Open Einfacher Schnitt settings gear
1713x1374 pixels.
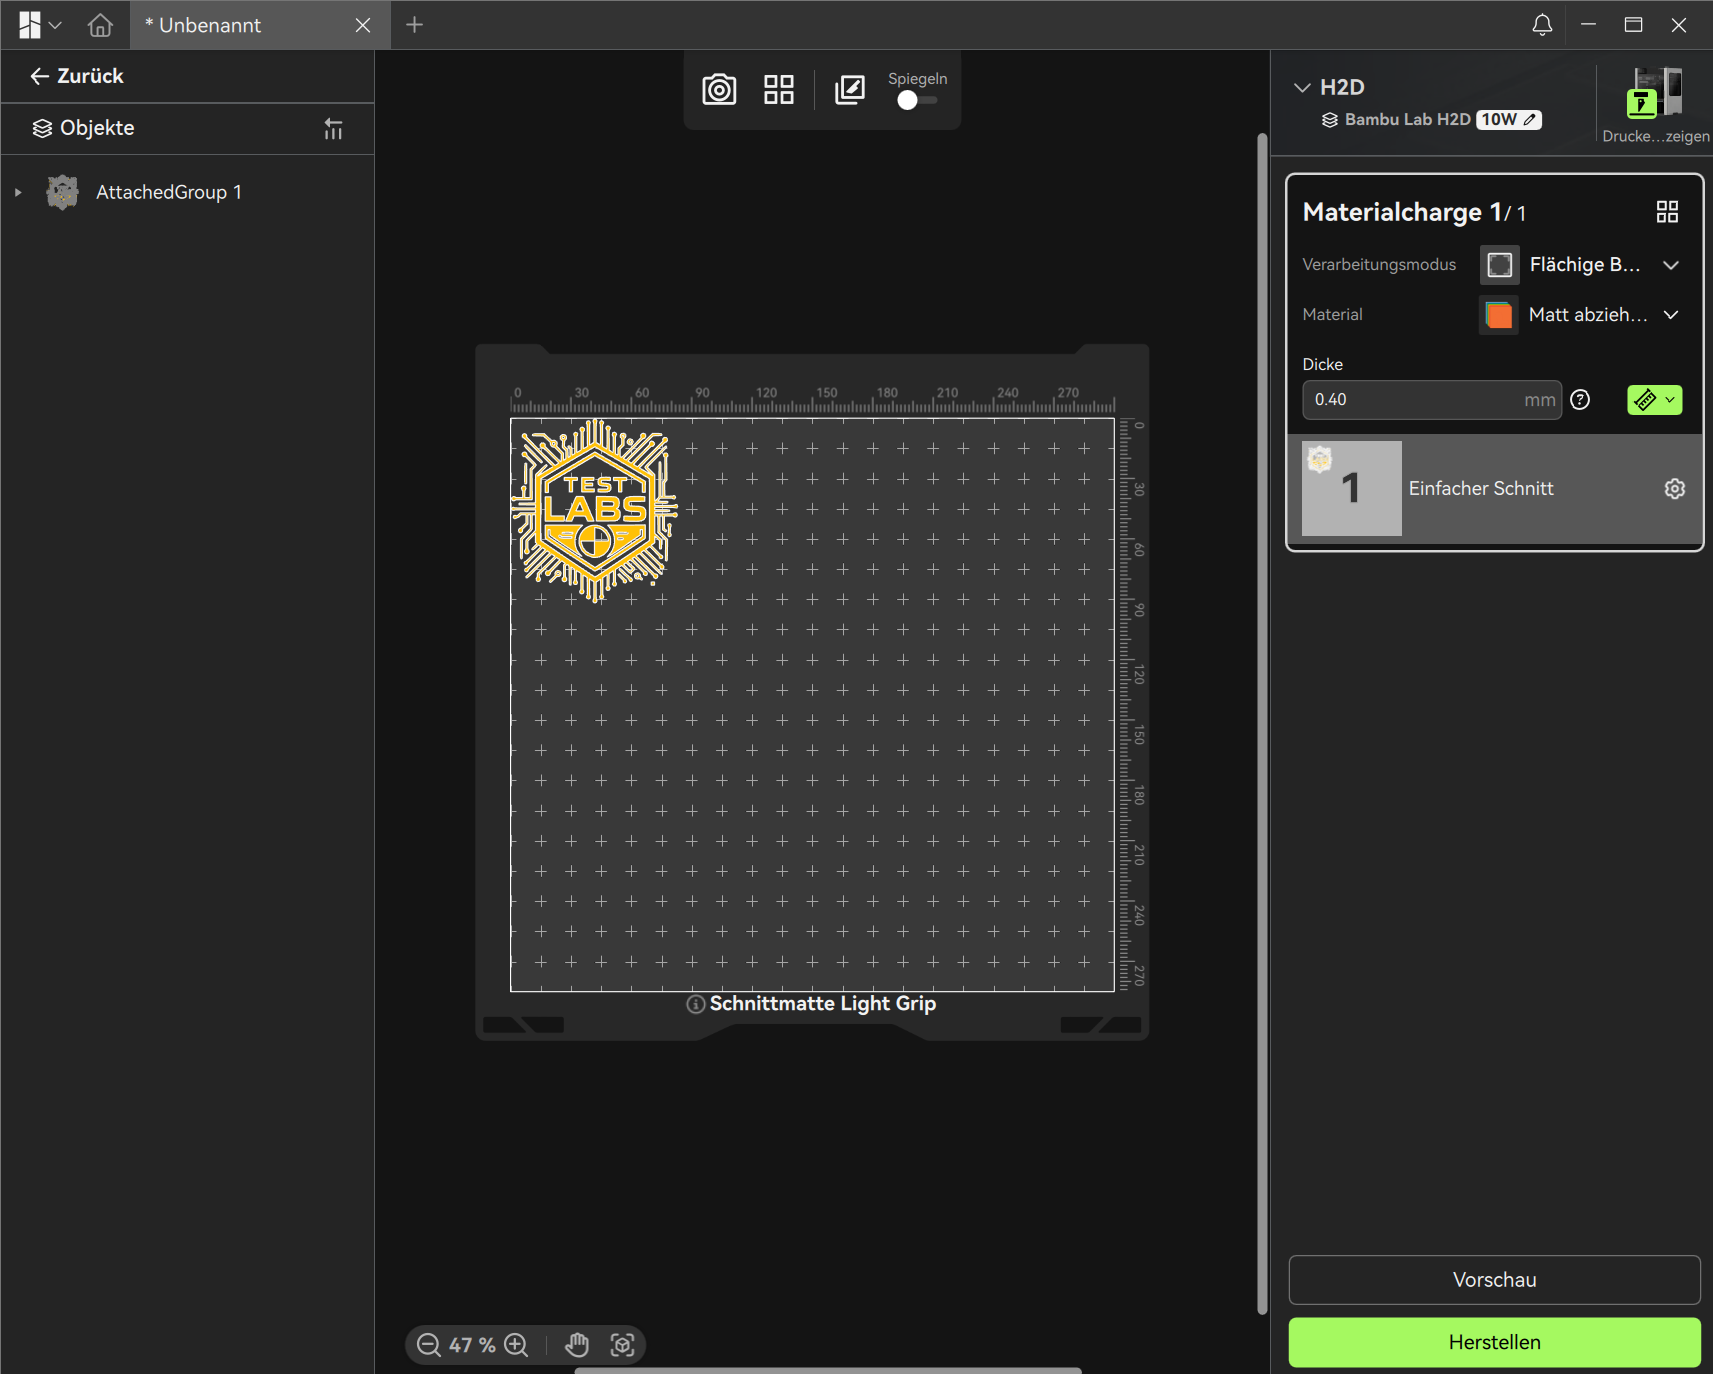click(1674, 488)
